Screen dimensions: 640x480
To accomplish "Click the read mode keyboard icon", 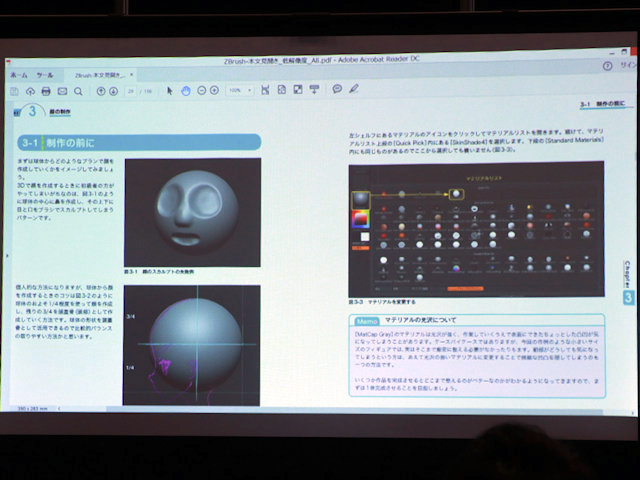I will coord(314,89).
